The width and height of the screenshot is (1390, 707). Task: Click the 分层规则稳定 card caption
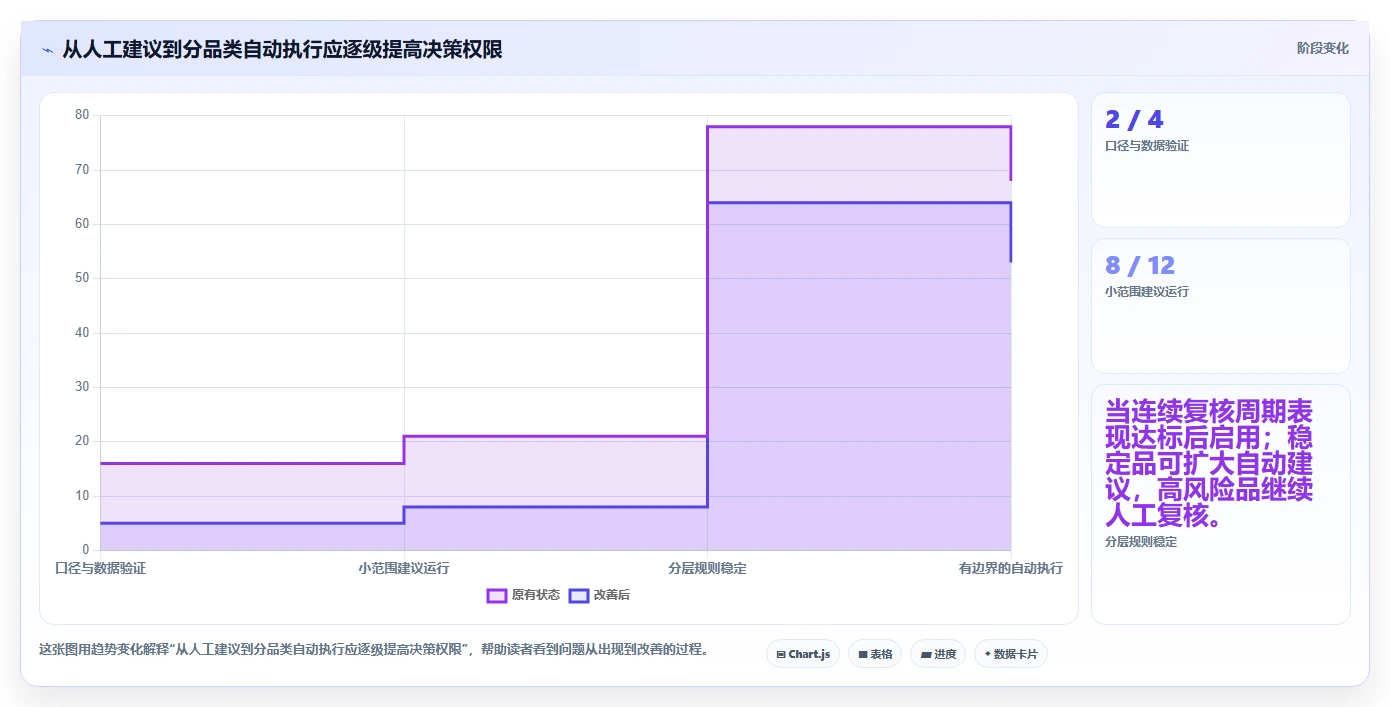[1141, 542]
